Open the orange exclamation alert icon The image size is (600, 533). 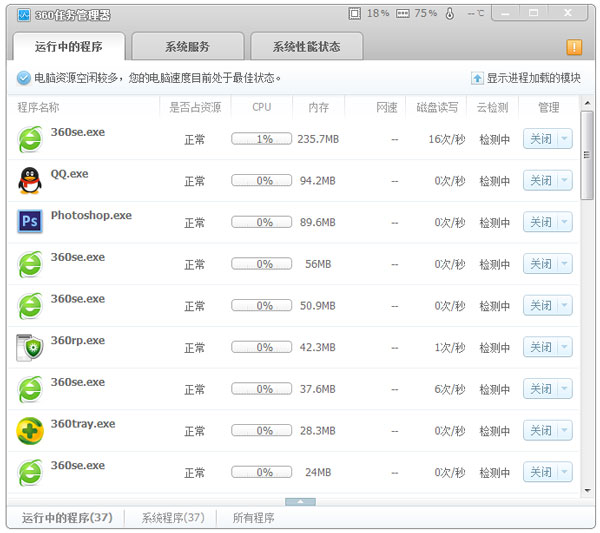pyautogui.click(x=574, y=47)
